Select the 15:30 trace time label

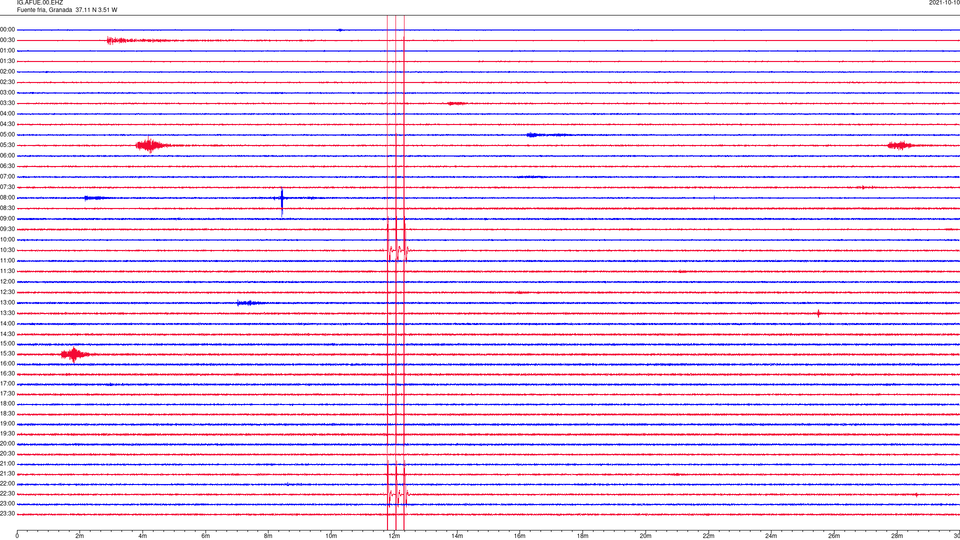[x=8, y=354]
